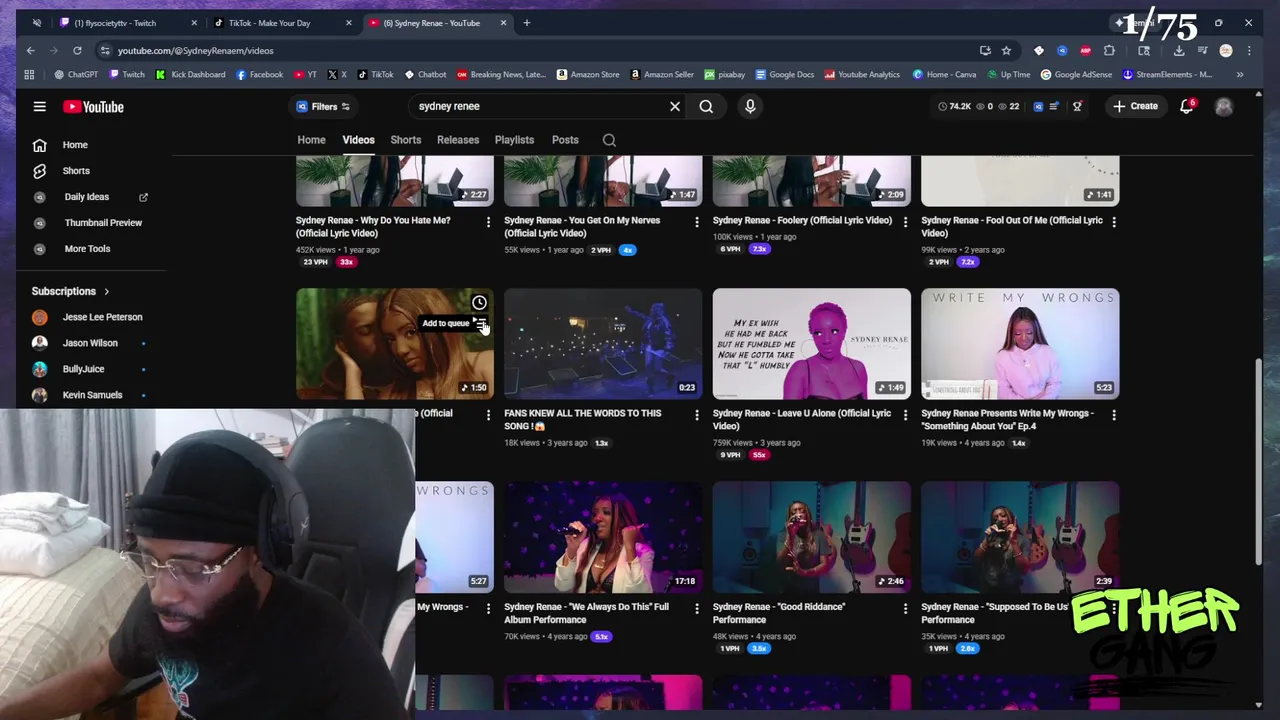
Task: Open the browser extensions puzzle icon
Action: (1109, 50)
